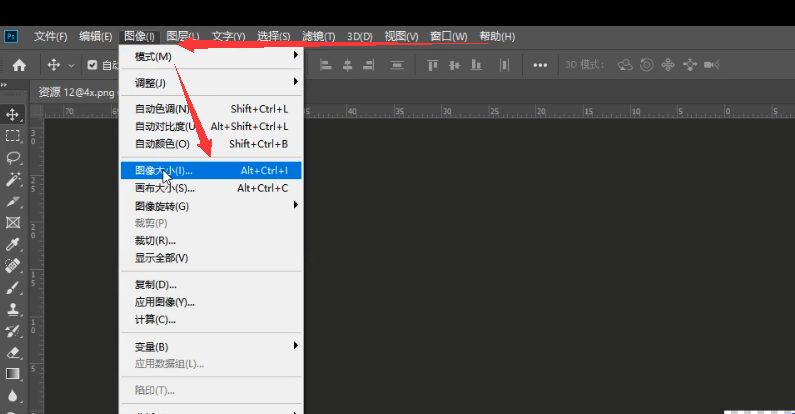Select the Eyedropper tool
The height and width of the screenshot is (414, 795).
13,245
